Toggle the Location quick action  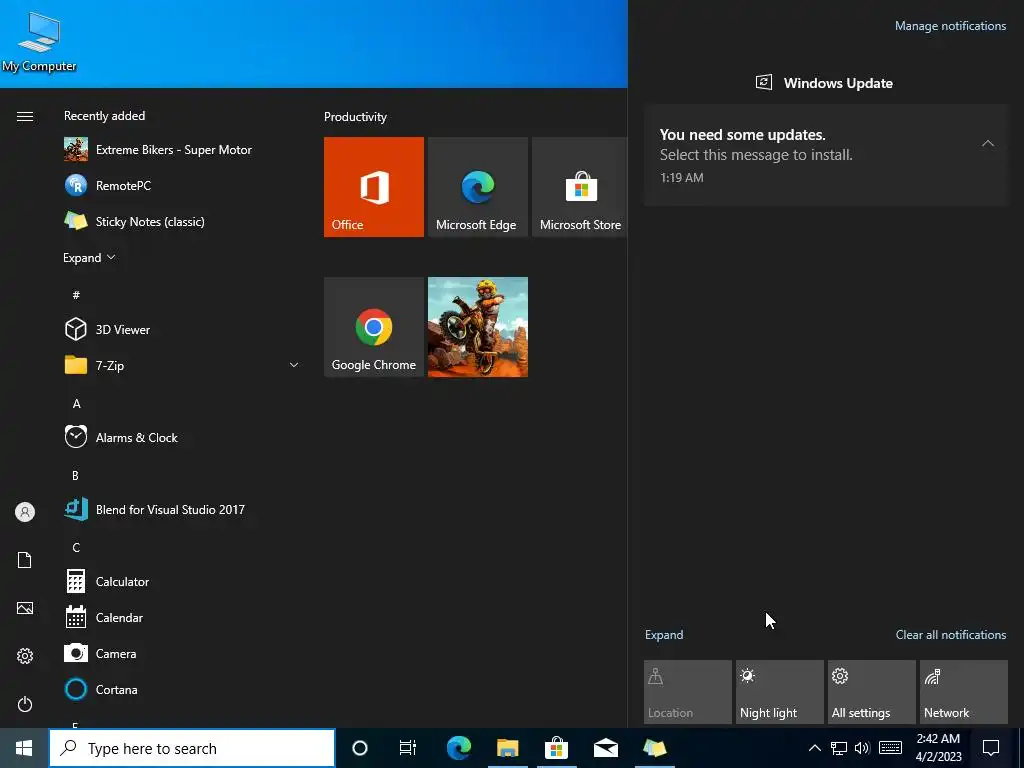[688, 692]
